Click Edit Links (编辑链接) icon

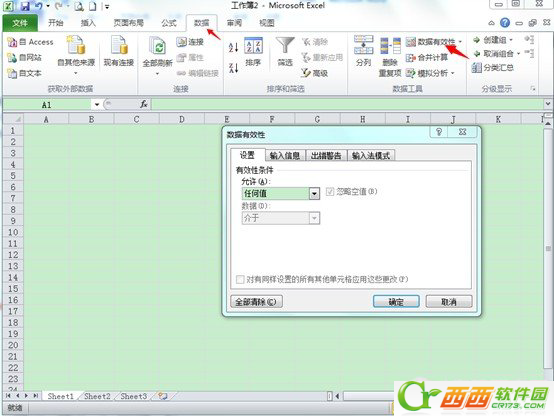(181, 73)
